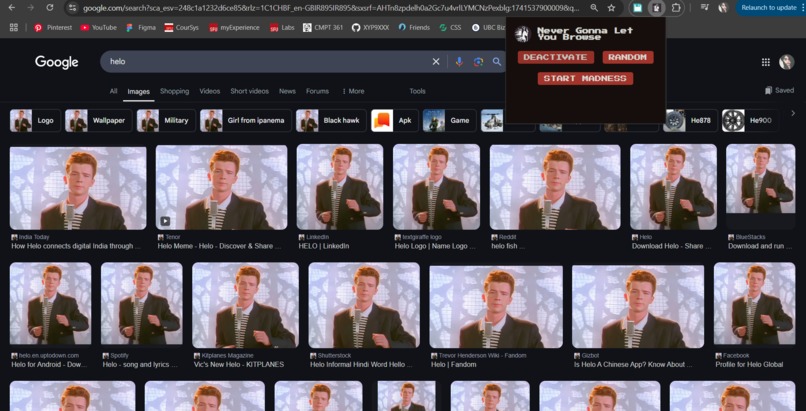The height and width of the screenshot is (411, 806).
Task: Filter images by the Military chip
Action: 166,121
